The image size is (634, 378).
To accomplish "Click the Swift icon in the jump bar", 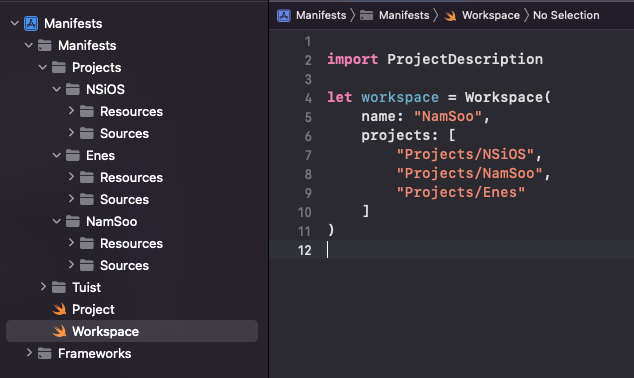I will tap(450, 16).
